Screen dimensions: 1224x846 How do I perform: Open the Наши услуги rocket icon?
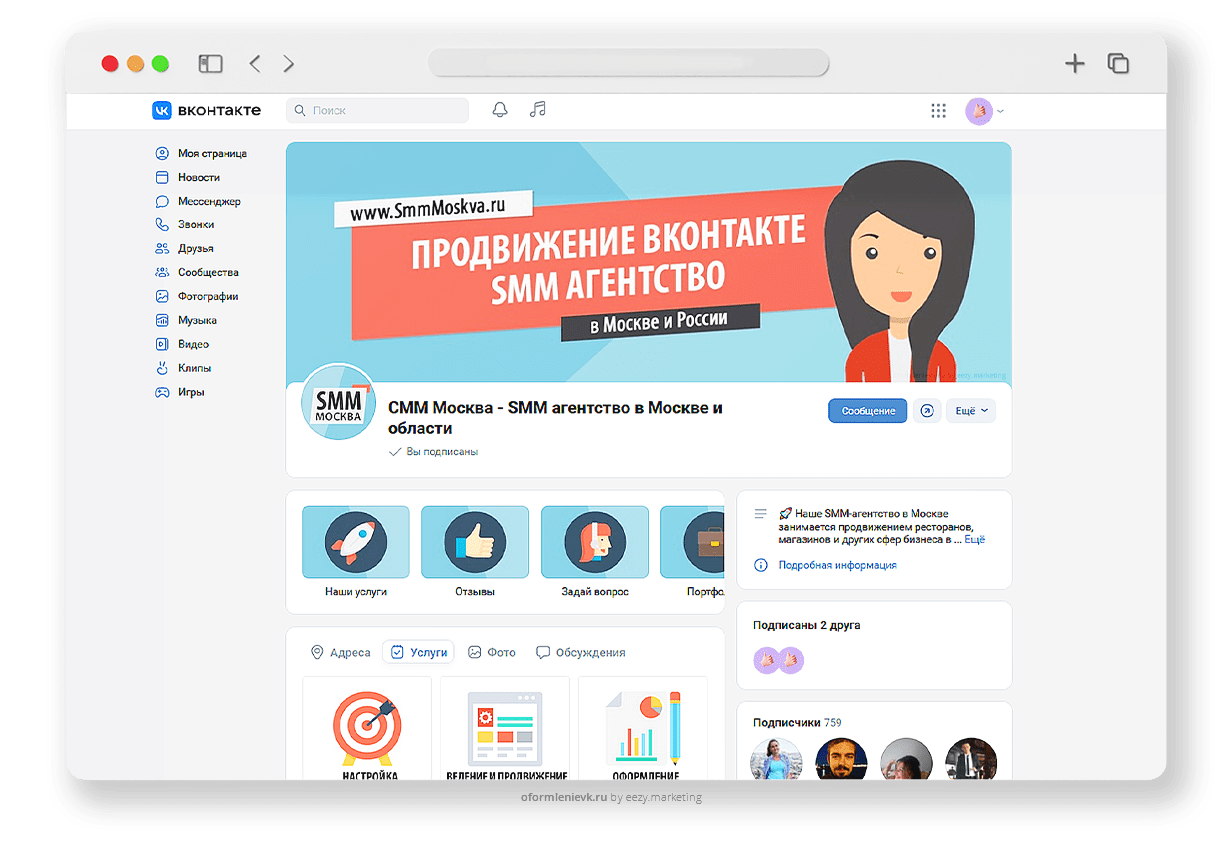tap(356, 542)
